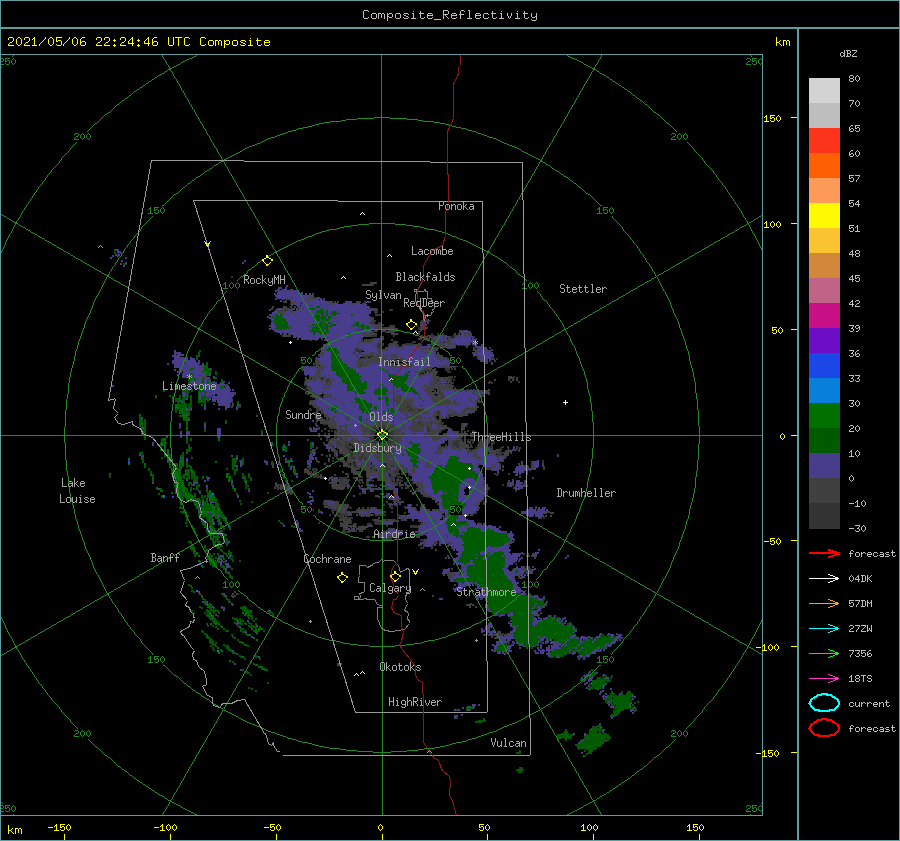Select the cyan 27ZW arrow icon
Viewport: 900px width, 841px height.
(824, 629)
